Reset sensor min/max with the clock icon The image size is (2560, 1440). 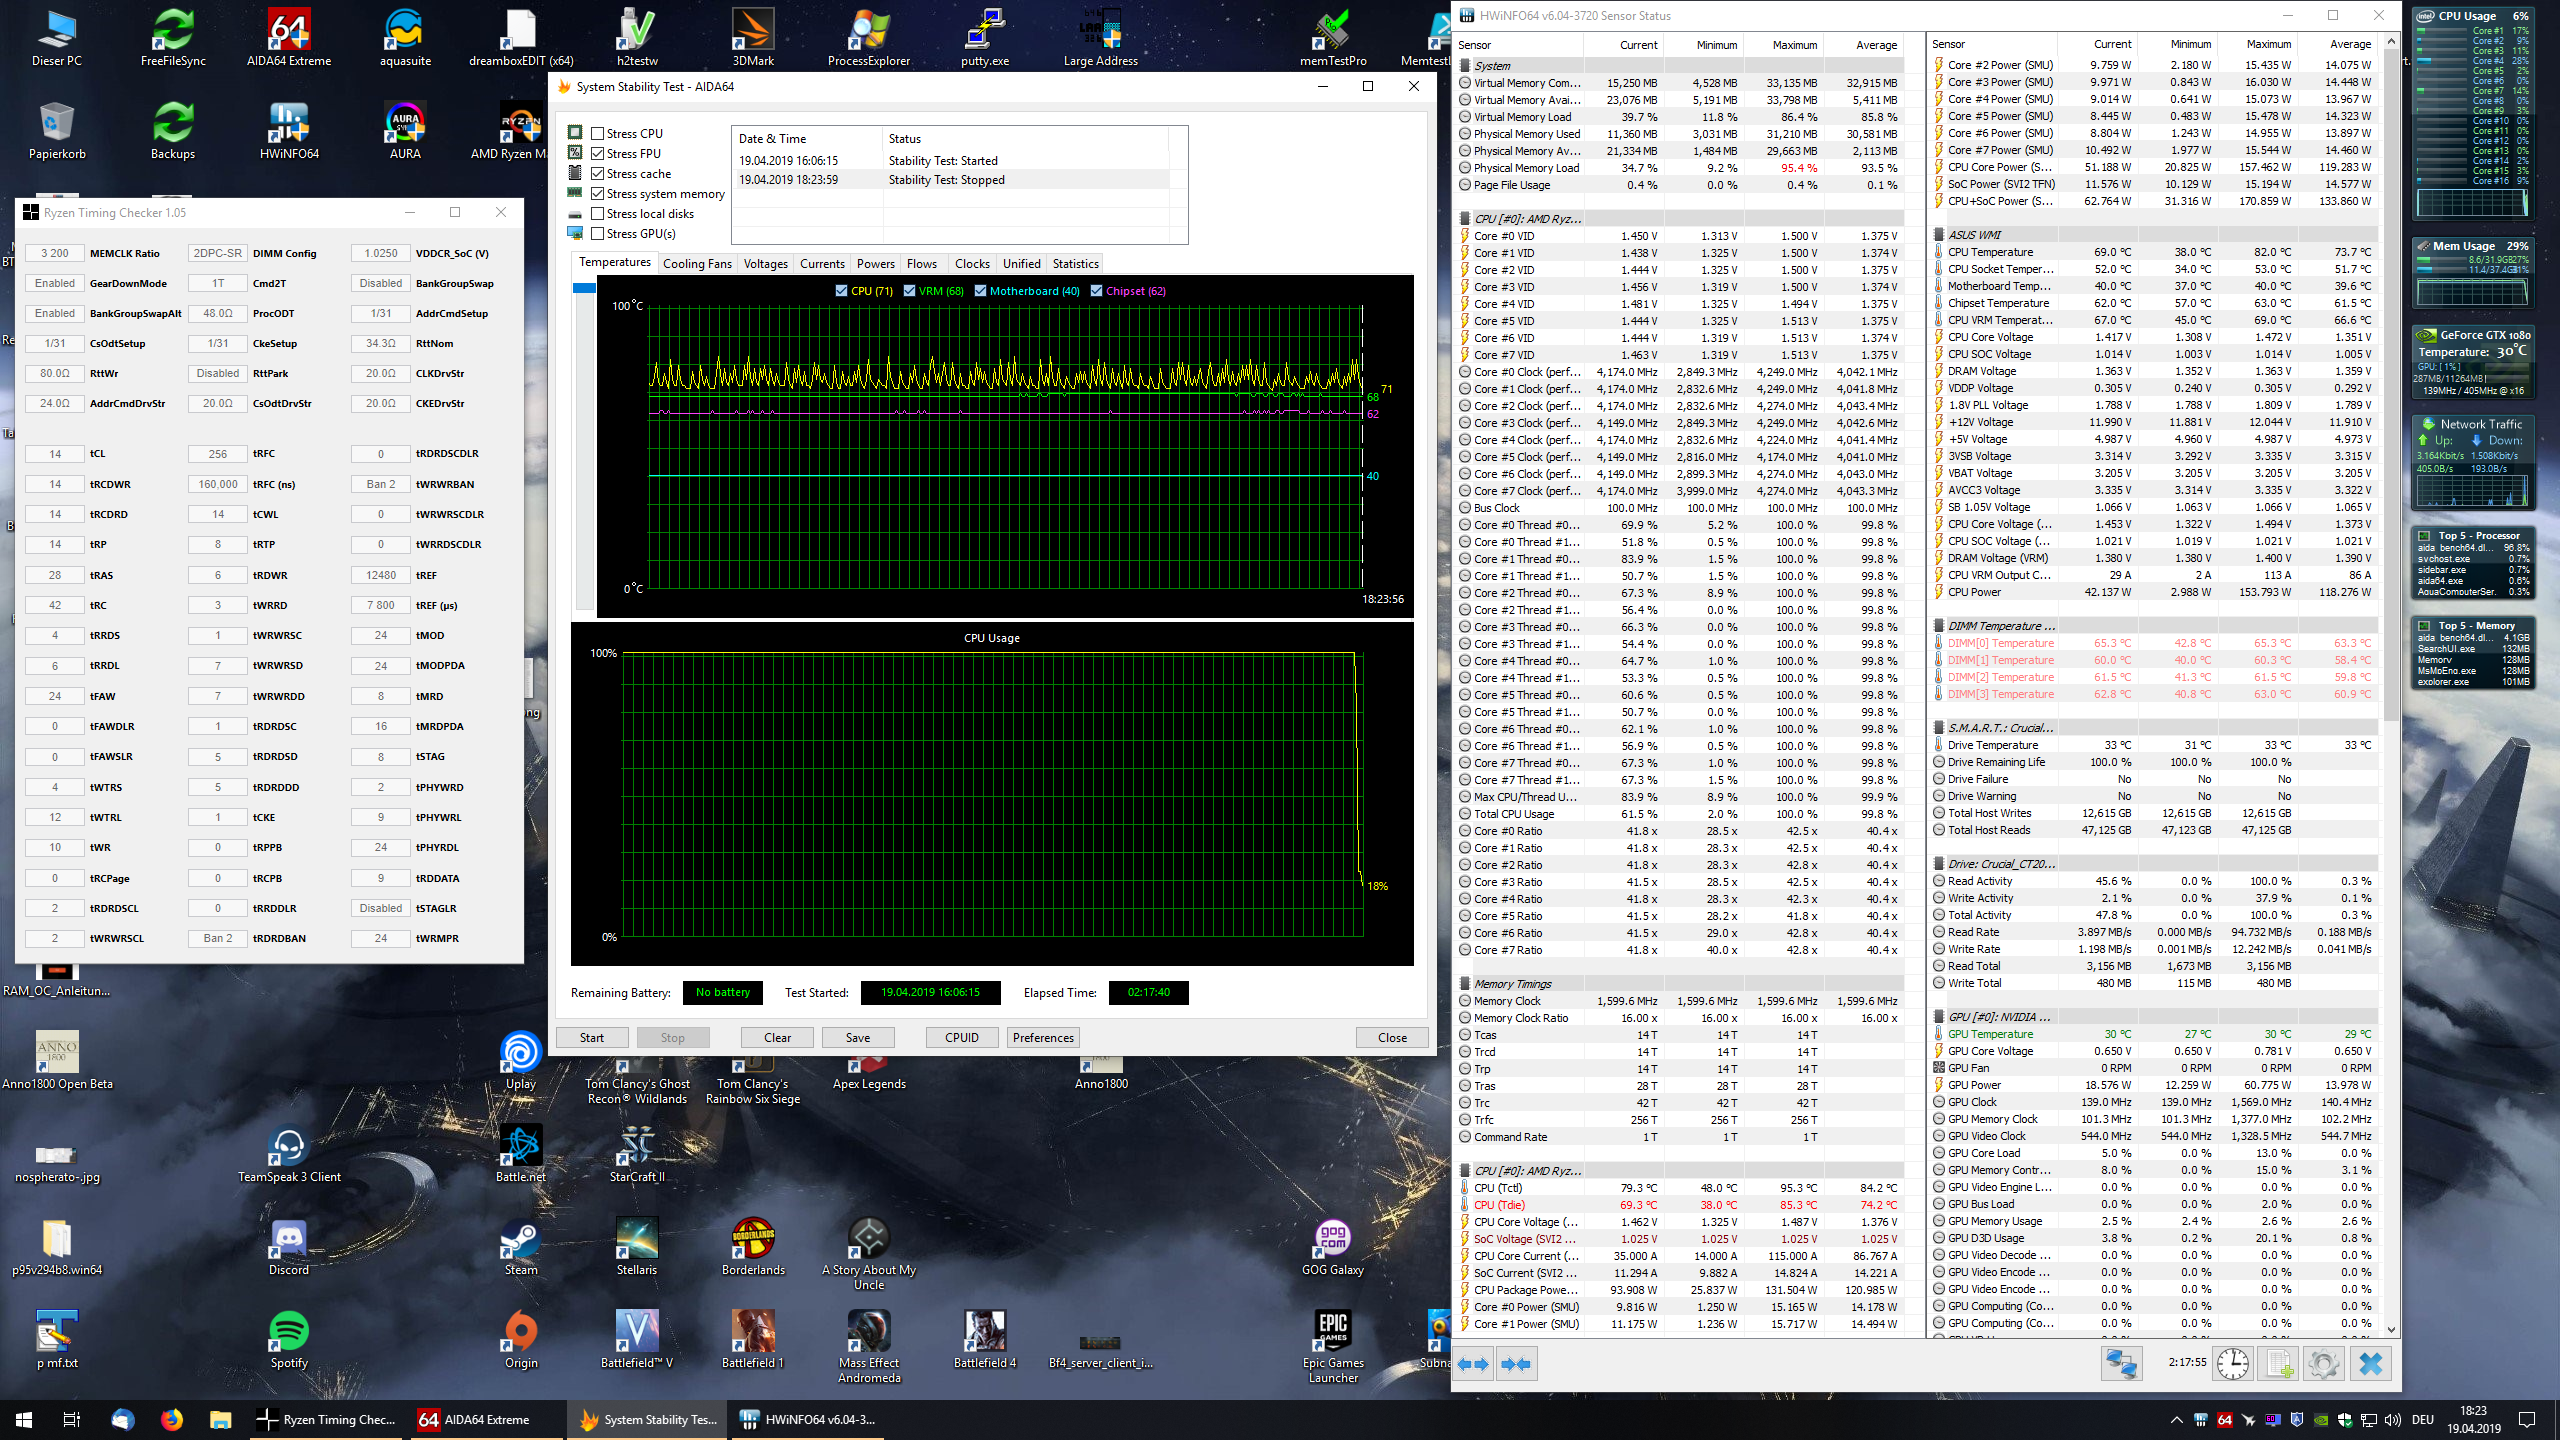point(2232,1364)
